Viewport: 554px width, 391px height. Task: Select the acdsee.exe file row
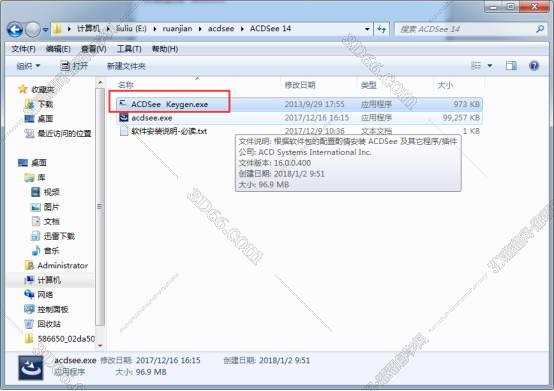tap(299, 118)
